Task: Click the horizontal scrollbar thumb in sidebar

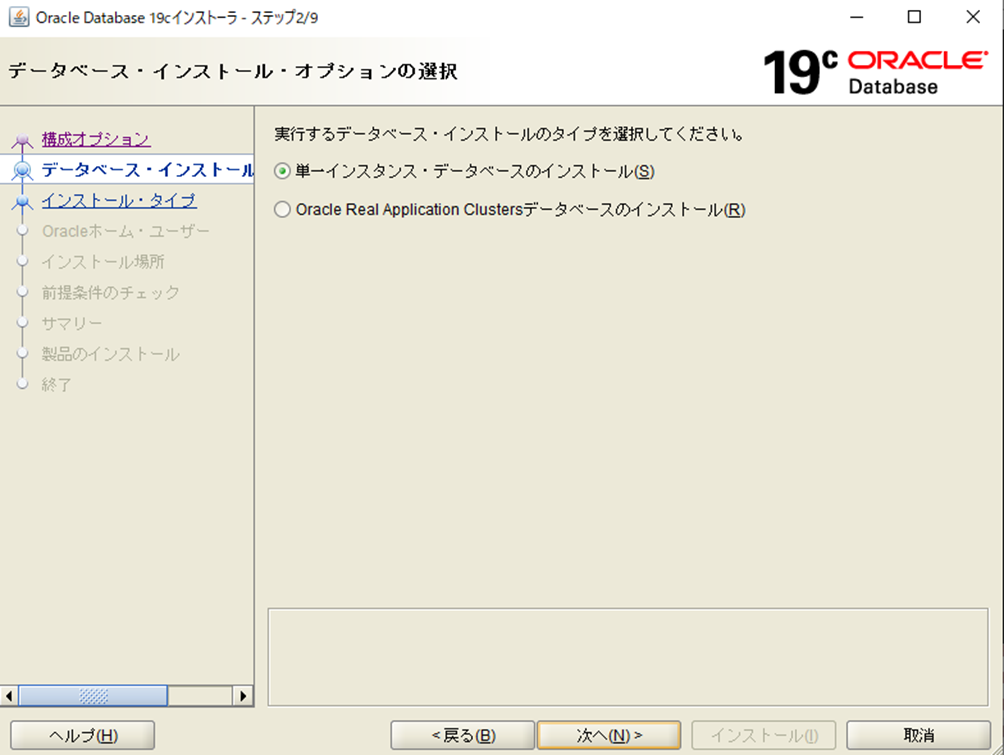Action: click(93, 695)
